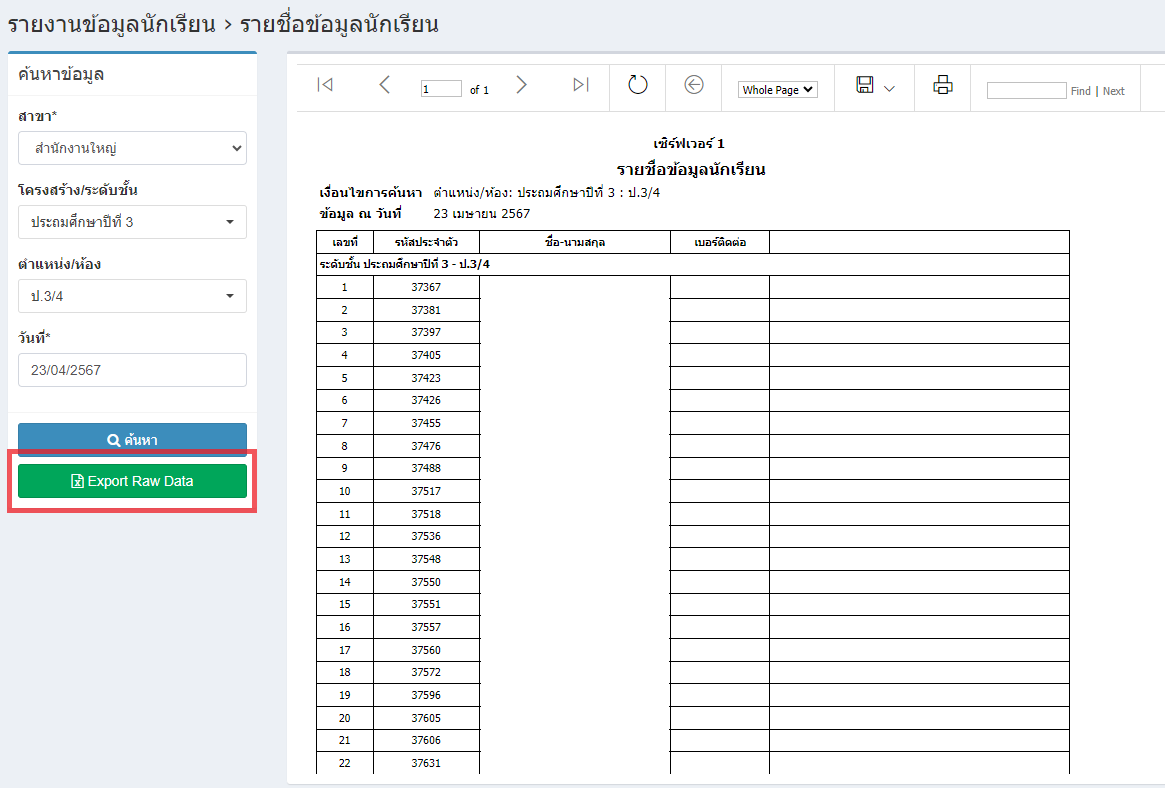Click student ID 37606
The image size is (1165, 788).
426,740
